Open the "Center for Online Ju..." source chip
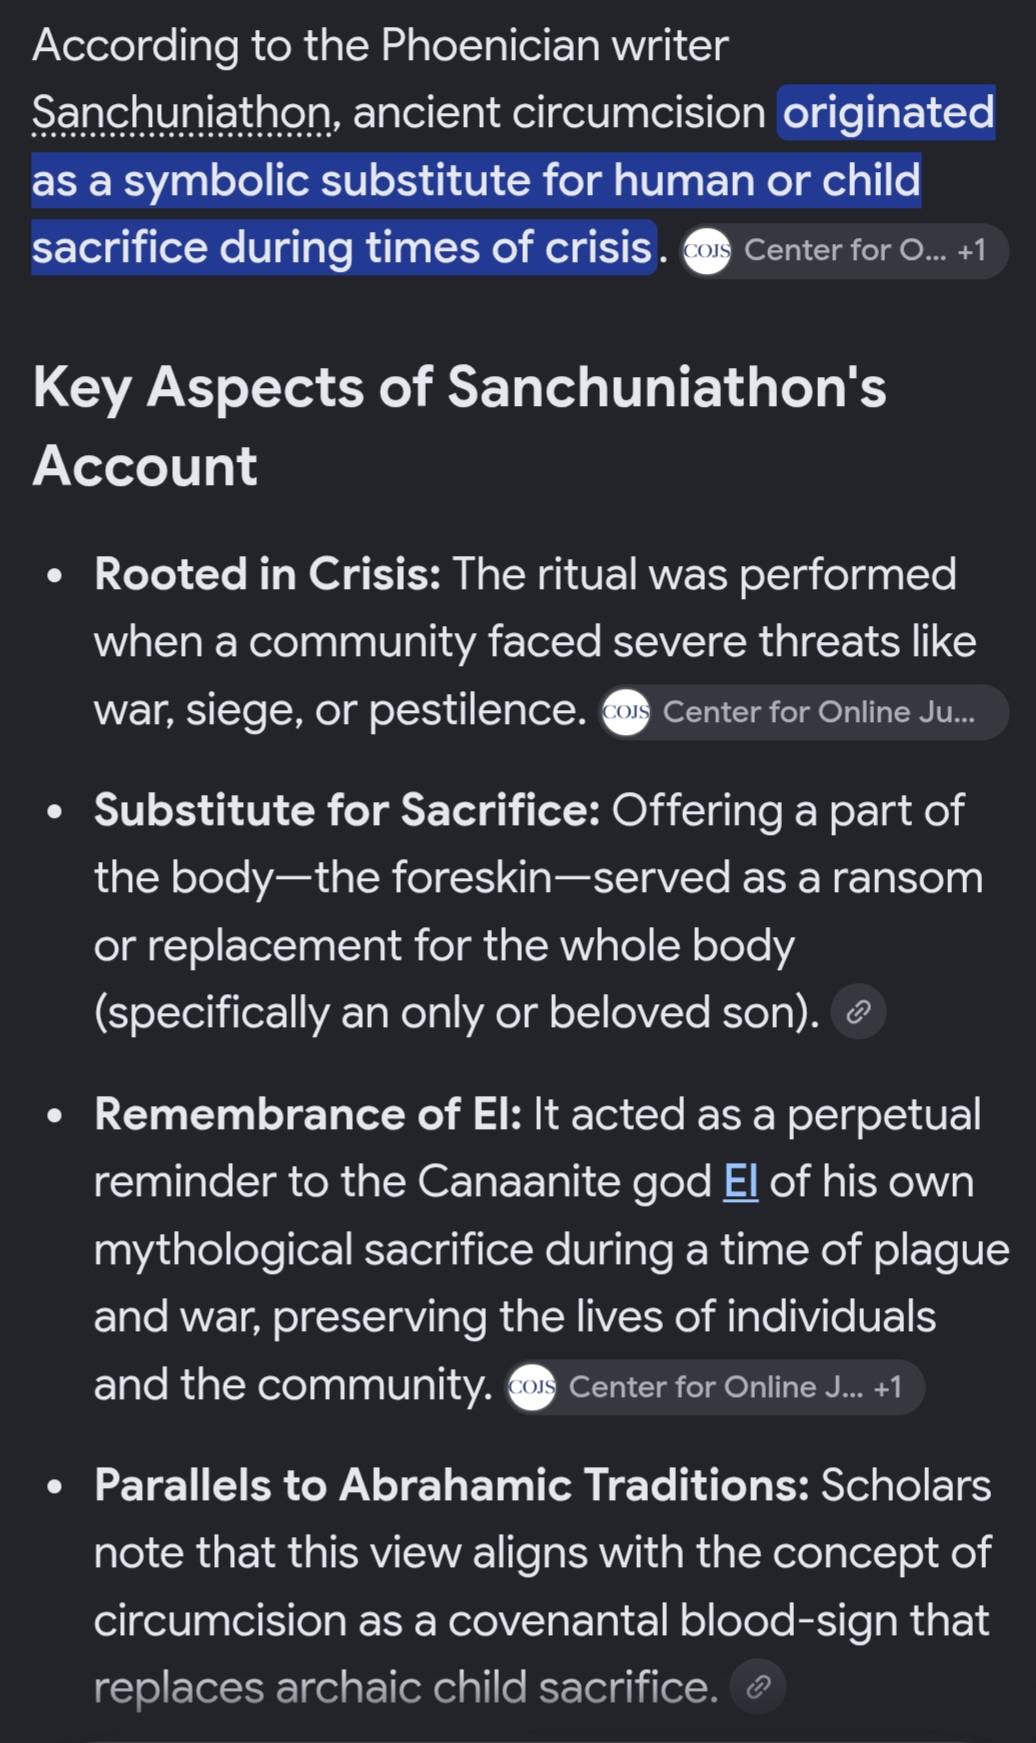This screenshot has height=1743, width=1036. 804,712
